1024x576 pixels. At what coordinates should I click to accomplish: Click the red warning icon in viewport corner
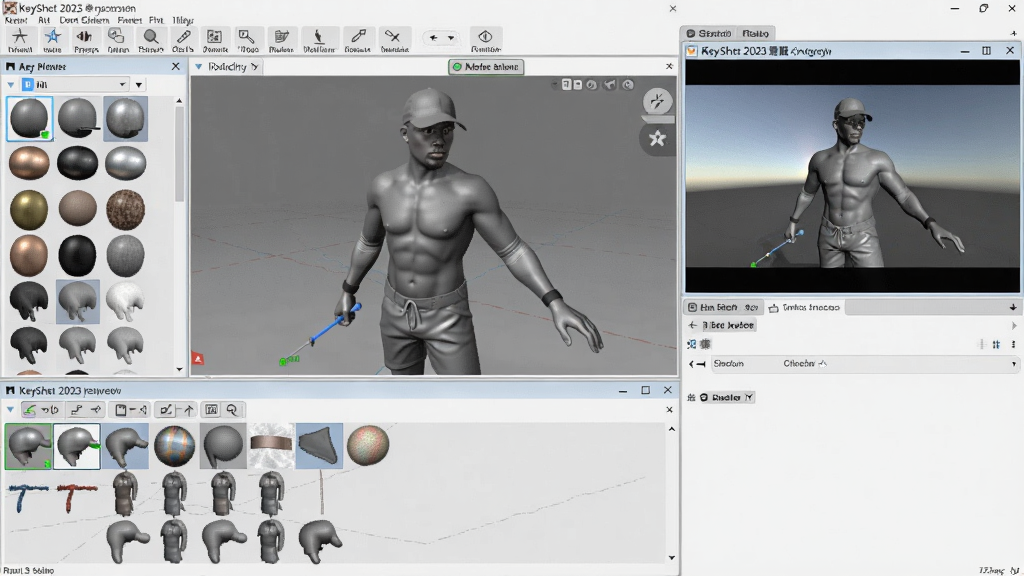coord(198,358)
